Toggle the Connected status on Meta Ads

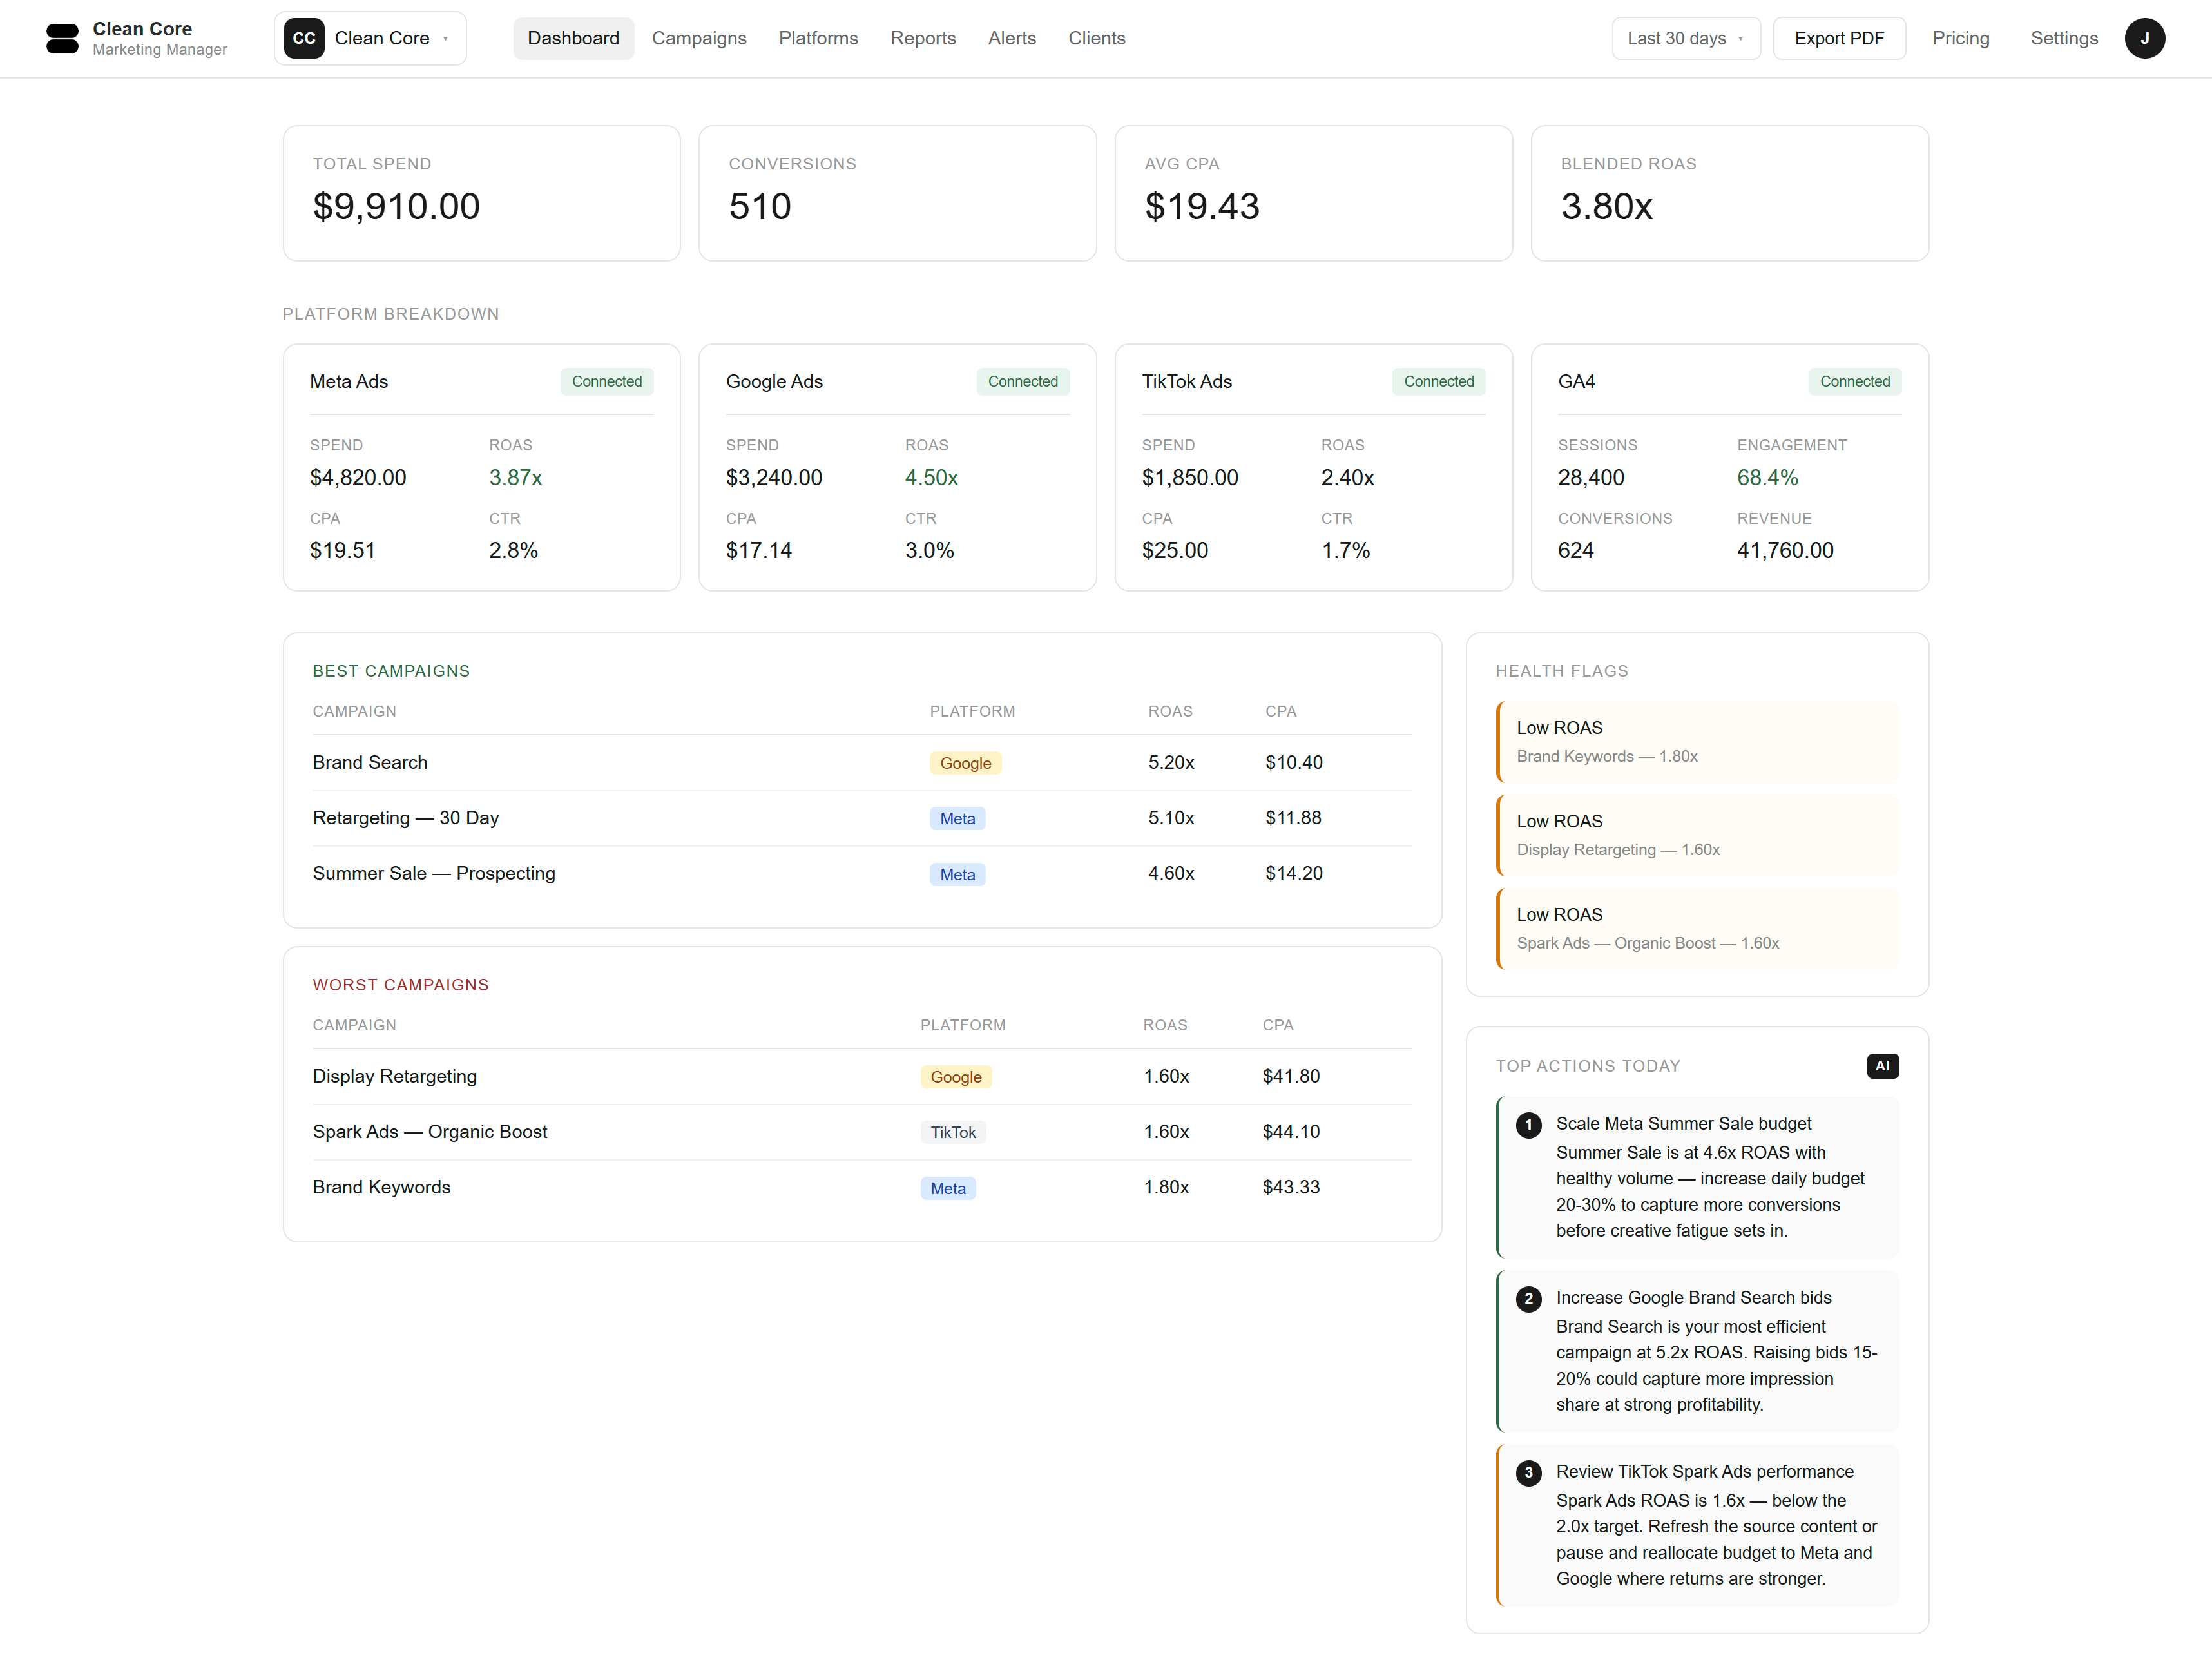607,381
